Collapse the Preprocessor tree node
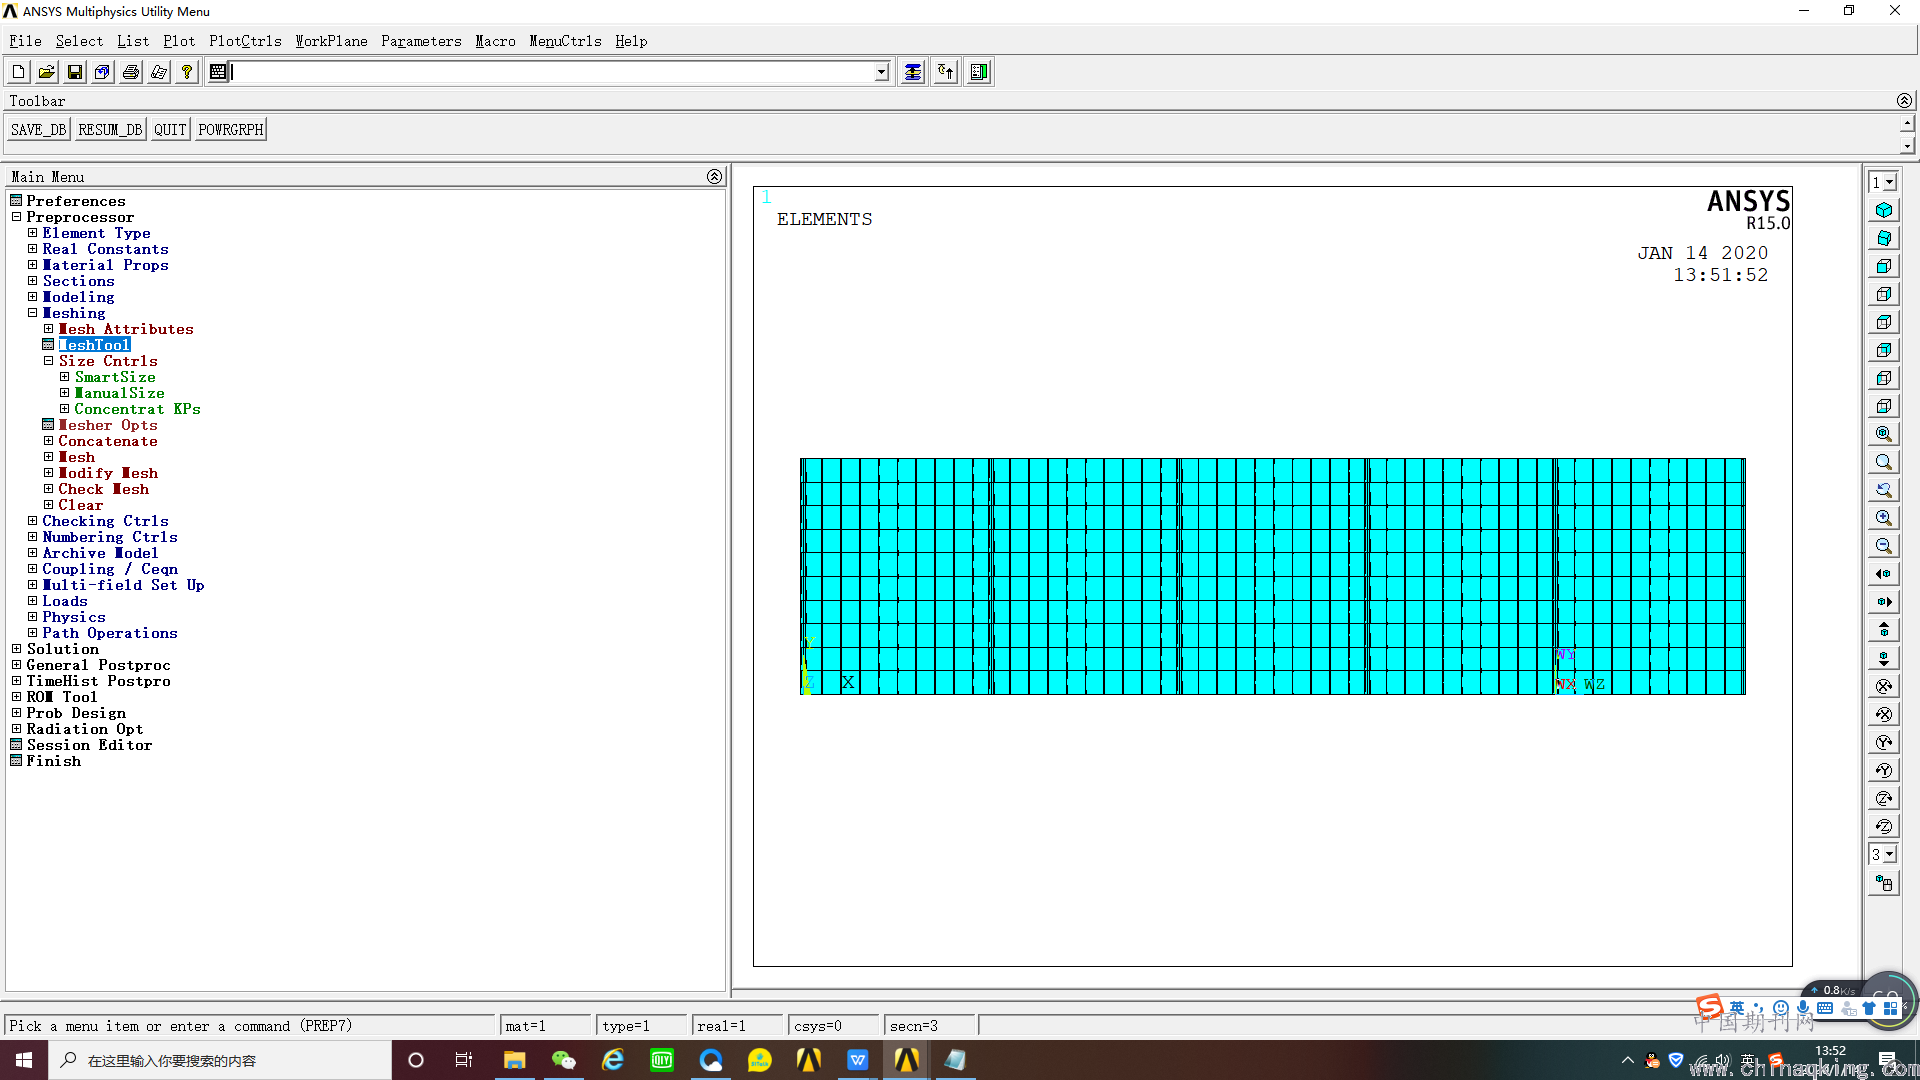The width and height of the screenshot is (1920, 1080). click(x=16, y=217)
